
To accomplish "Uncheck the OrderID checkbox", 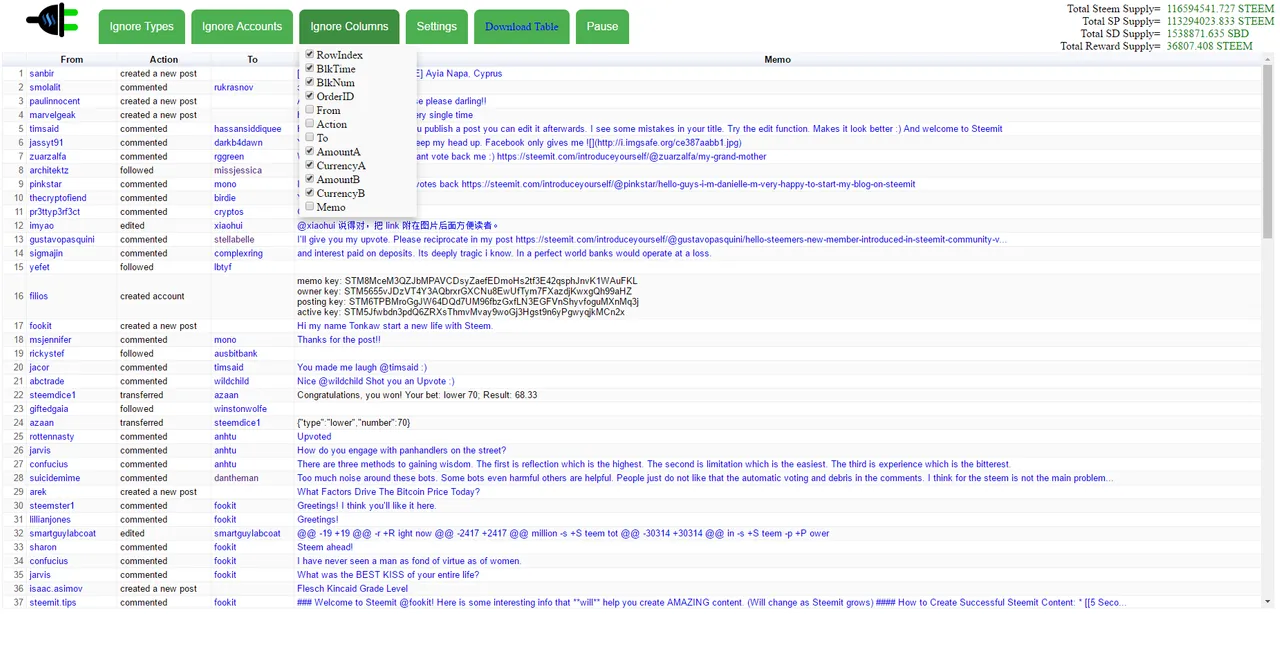I will 310,96.
